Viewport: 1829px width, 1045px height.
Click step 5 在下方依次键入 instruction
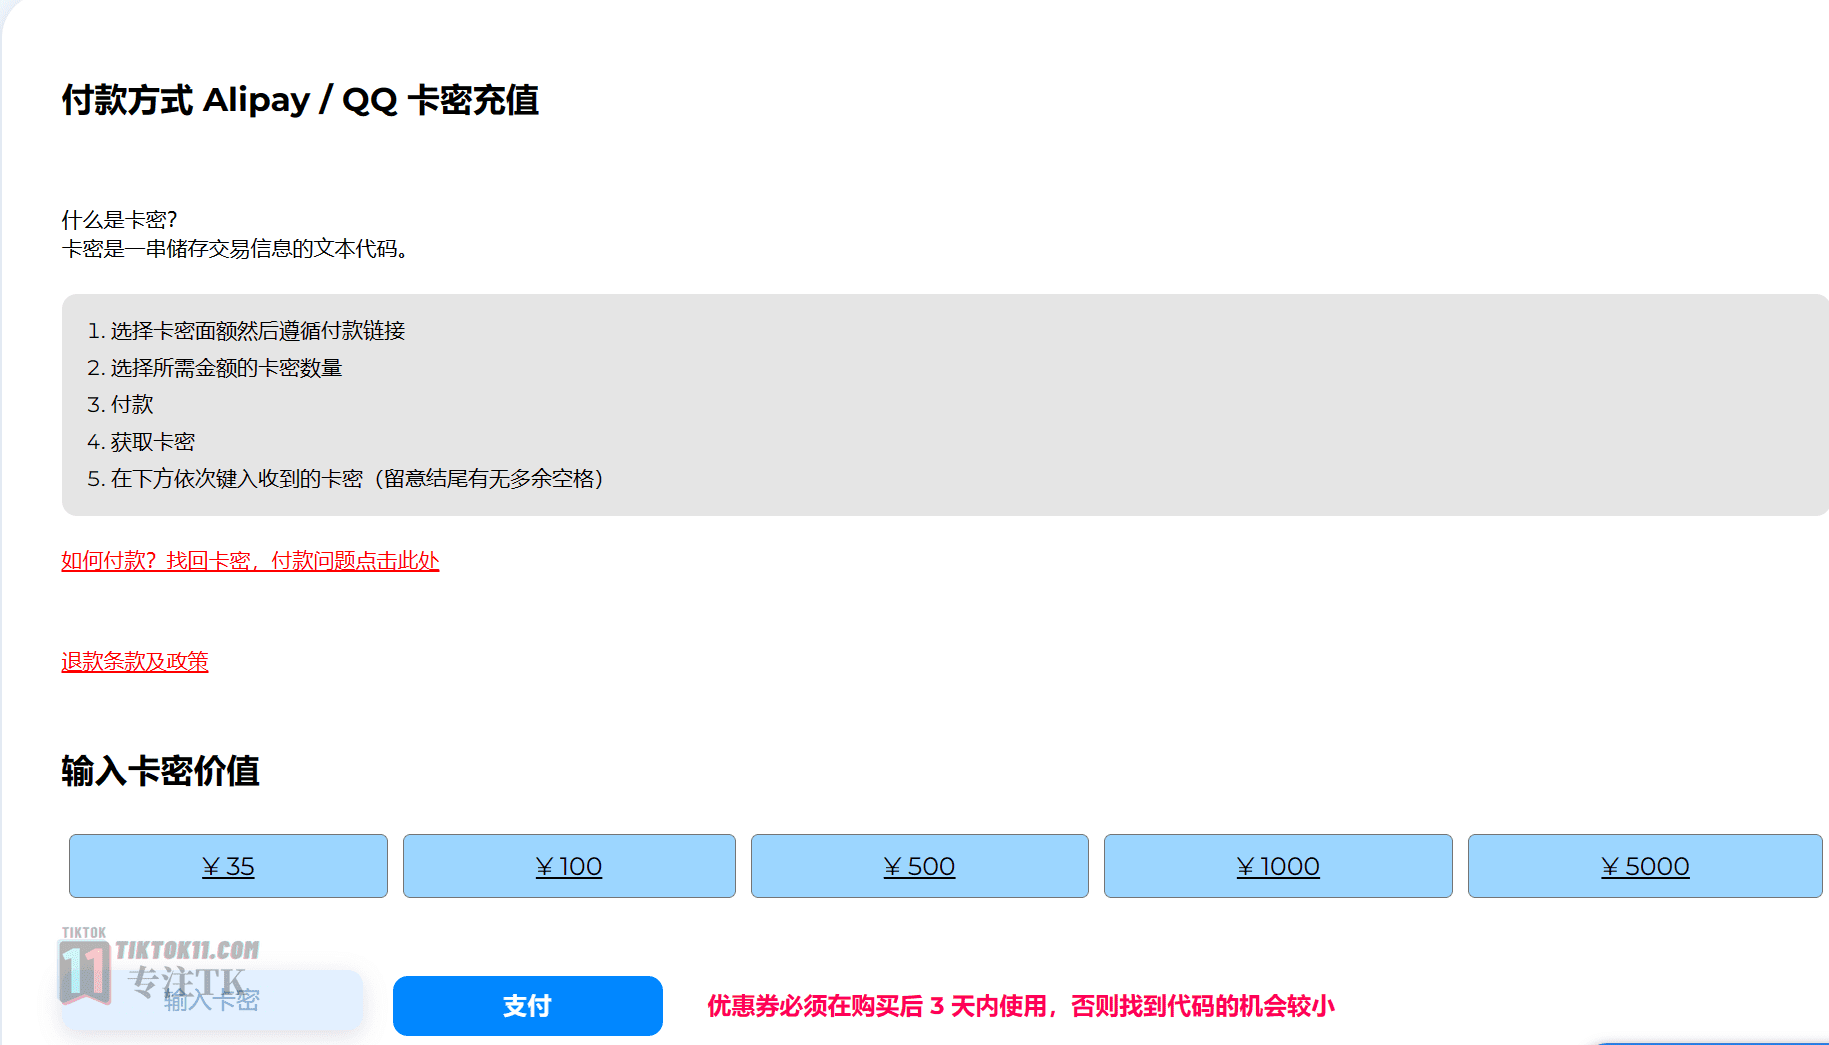coord(346,479)
